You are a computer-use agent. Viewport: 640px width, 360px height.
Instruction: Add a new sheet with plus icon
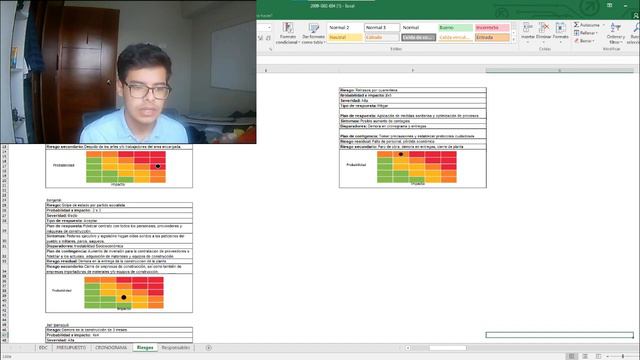point(209,348)
